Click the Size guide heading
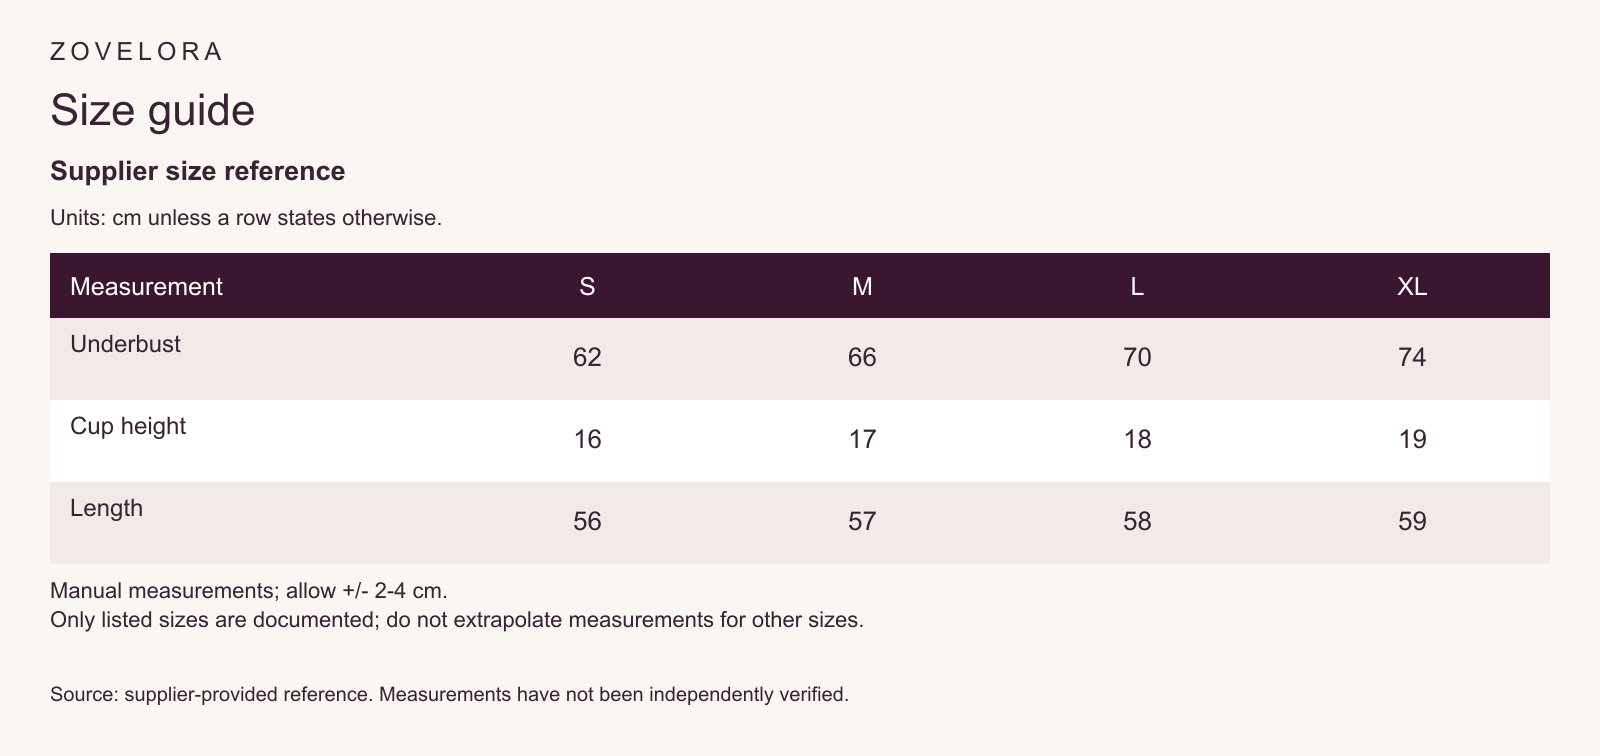1600x756 pixels. pyautogui.click(x=153, y=109)
